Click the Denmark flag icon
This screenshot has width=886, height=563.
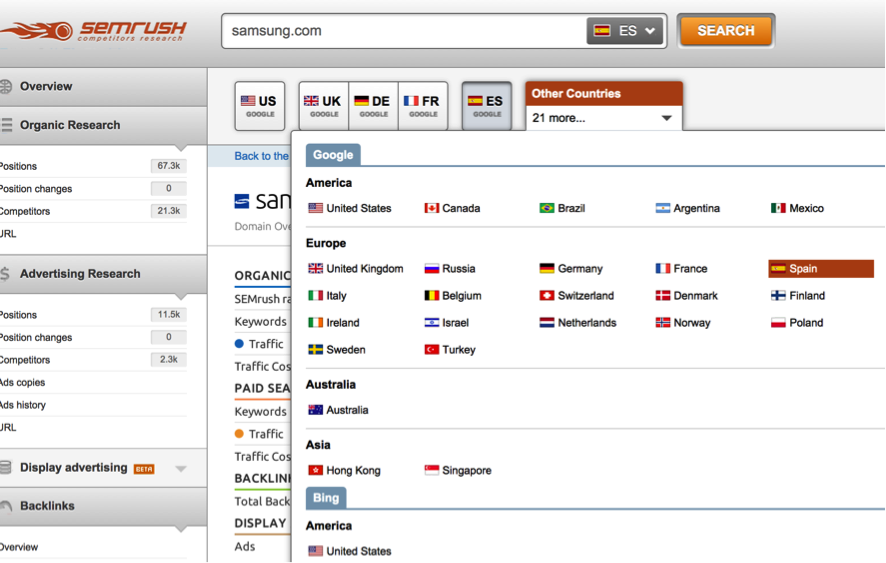pyautogui.click(x=663, y=296)
